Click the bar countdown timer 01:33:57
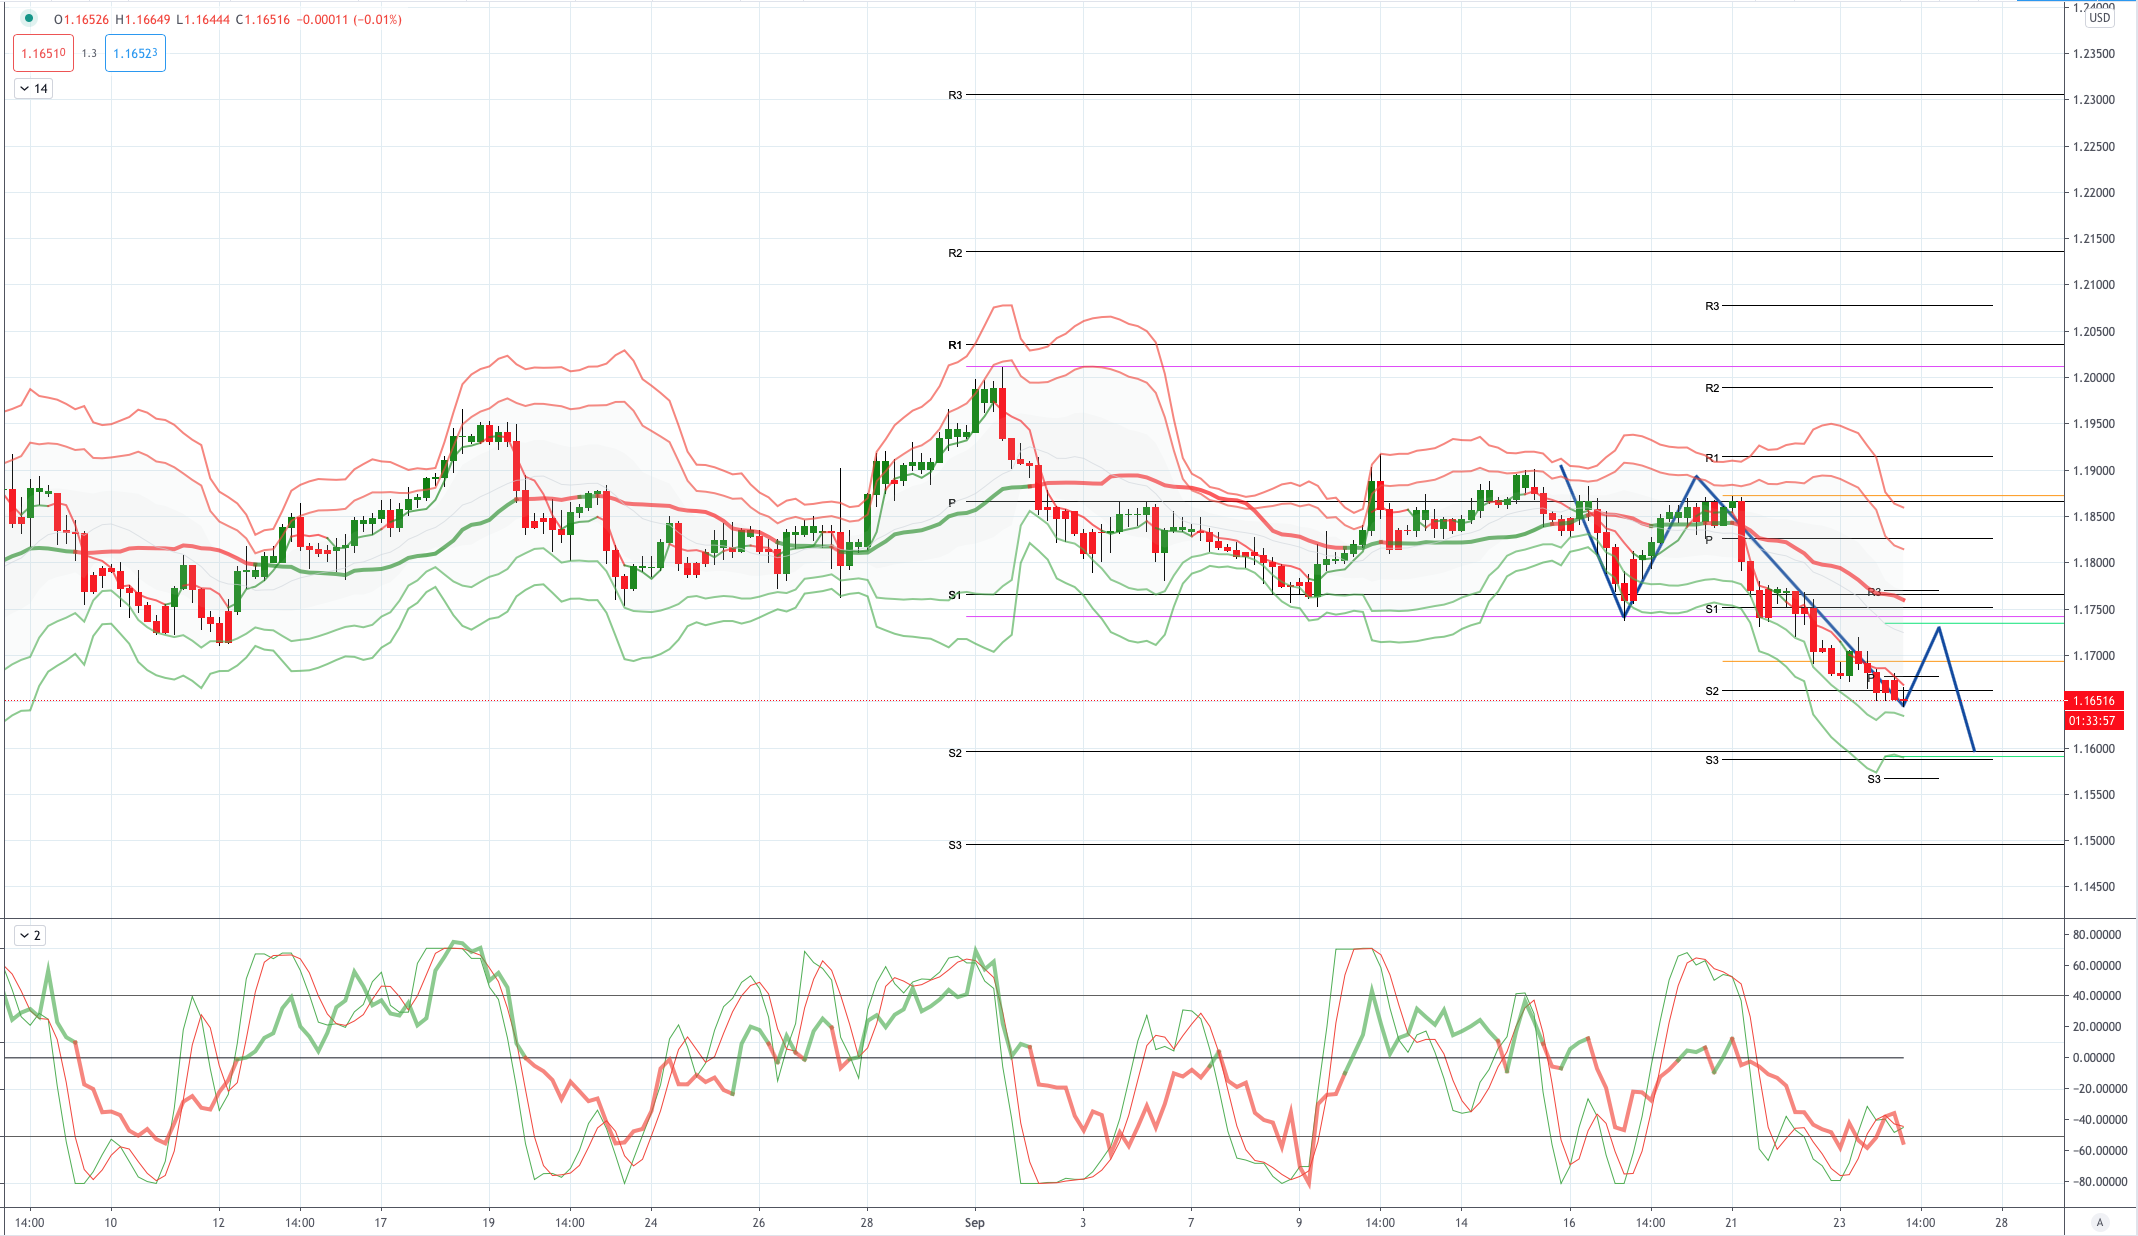Viewport: 2138px width, 1236px height. pyautogui.click(x=2094, y=720)
